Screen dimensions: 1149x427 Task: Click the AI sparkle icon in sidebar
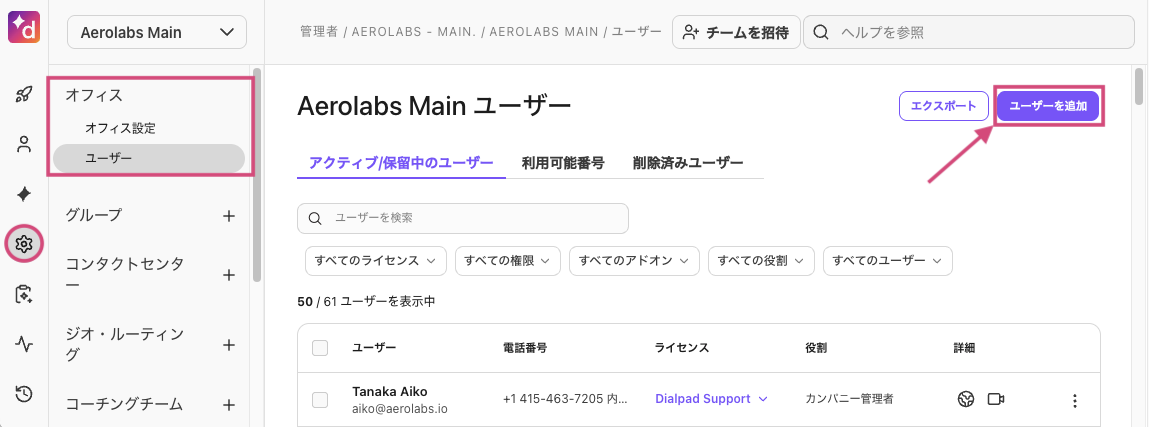tap(24, 193)
